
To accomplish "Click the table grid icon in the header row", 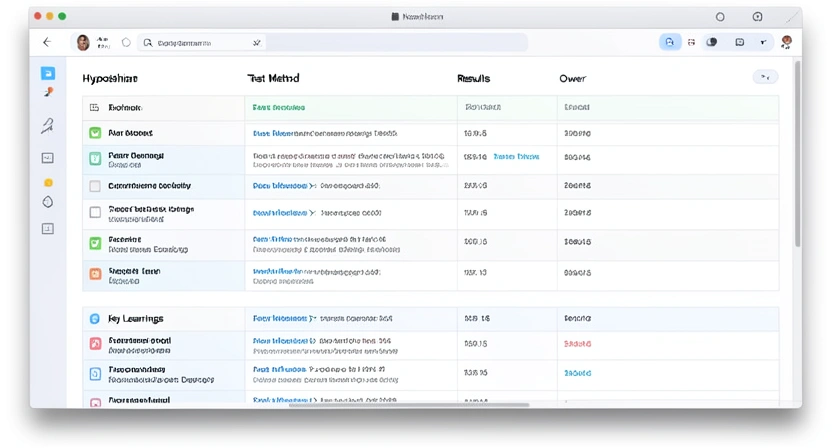I will [x=94, y=108].
